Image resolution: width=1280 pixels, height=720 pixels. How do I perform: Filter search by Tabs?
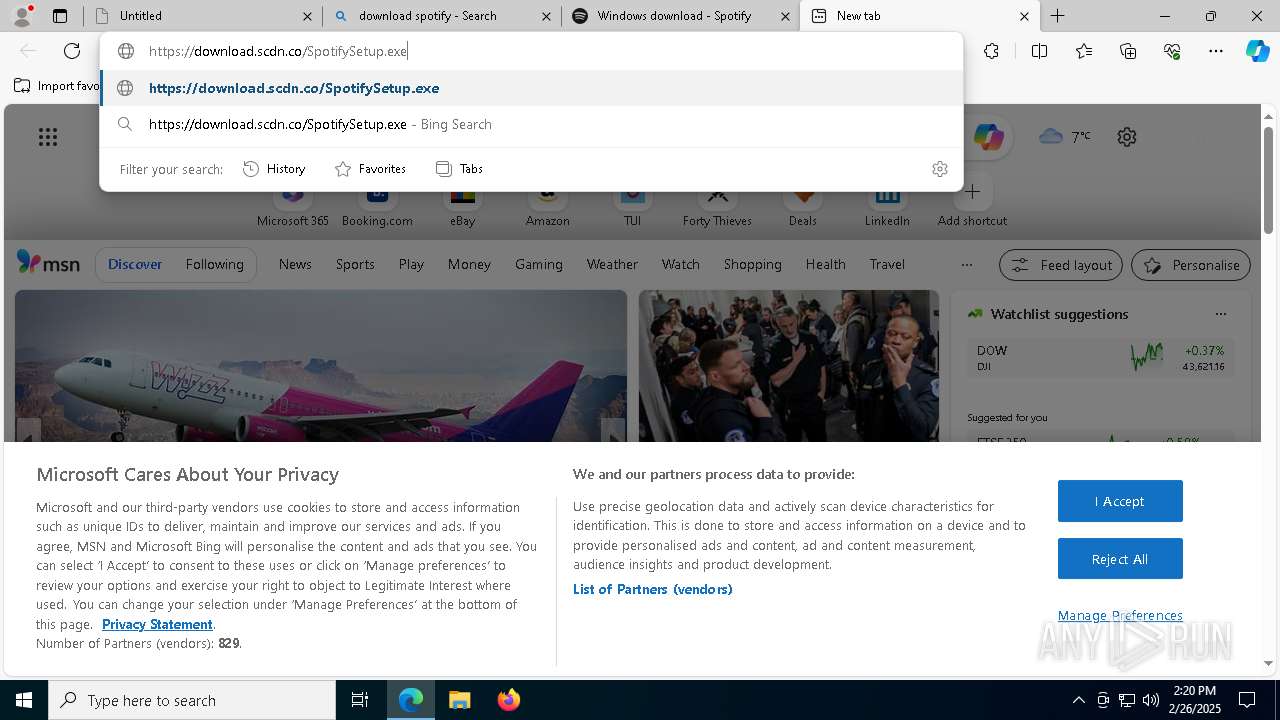(460, 169)
